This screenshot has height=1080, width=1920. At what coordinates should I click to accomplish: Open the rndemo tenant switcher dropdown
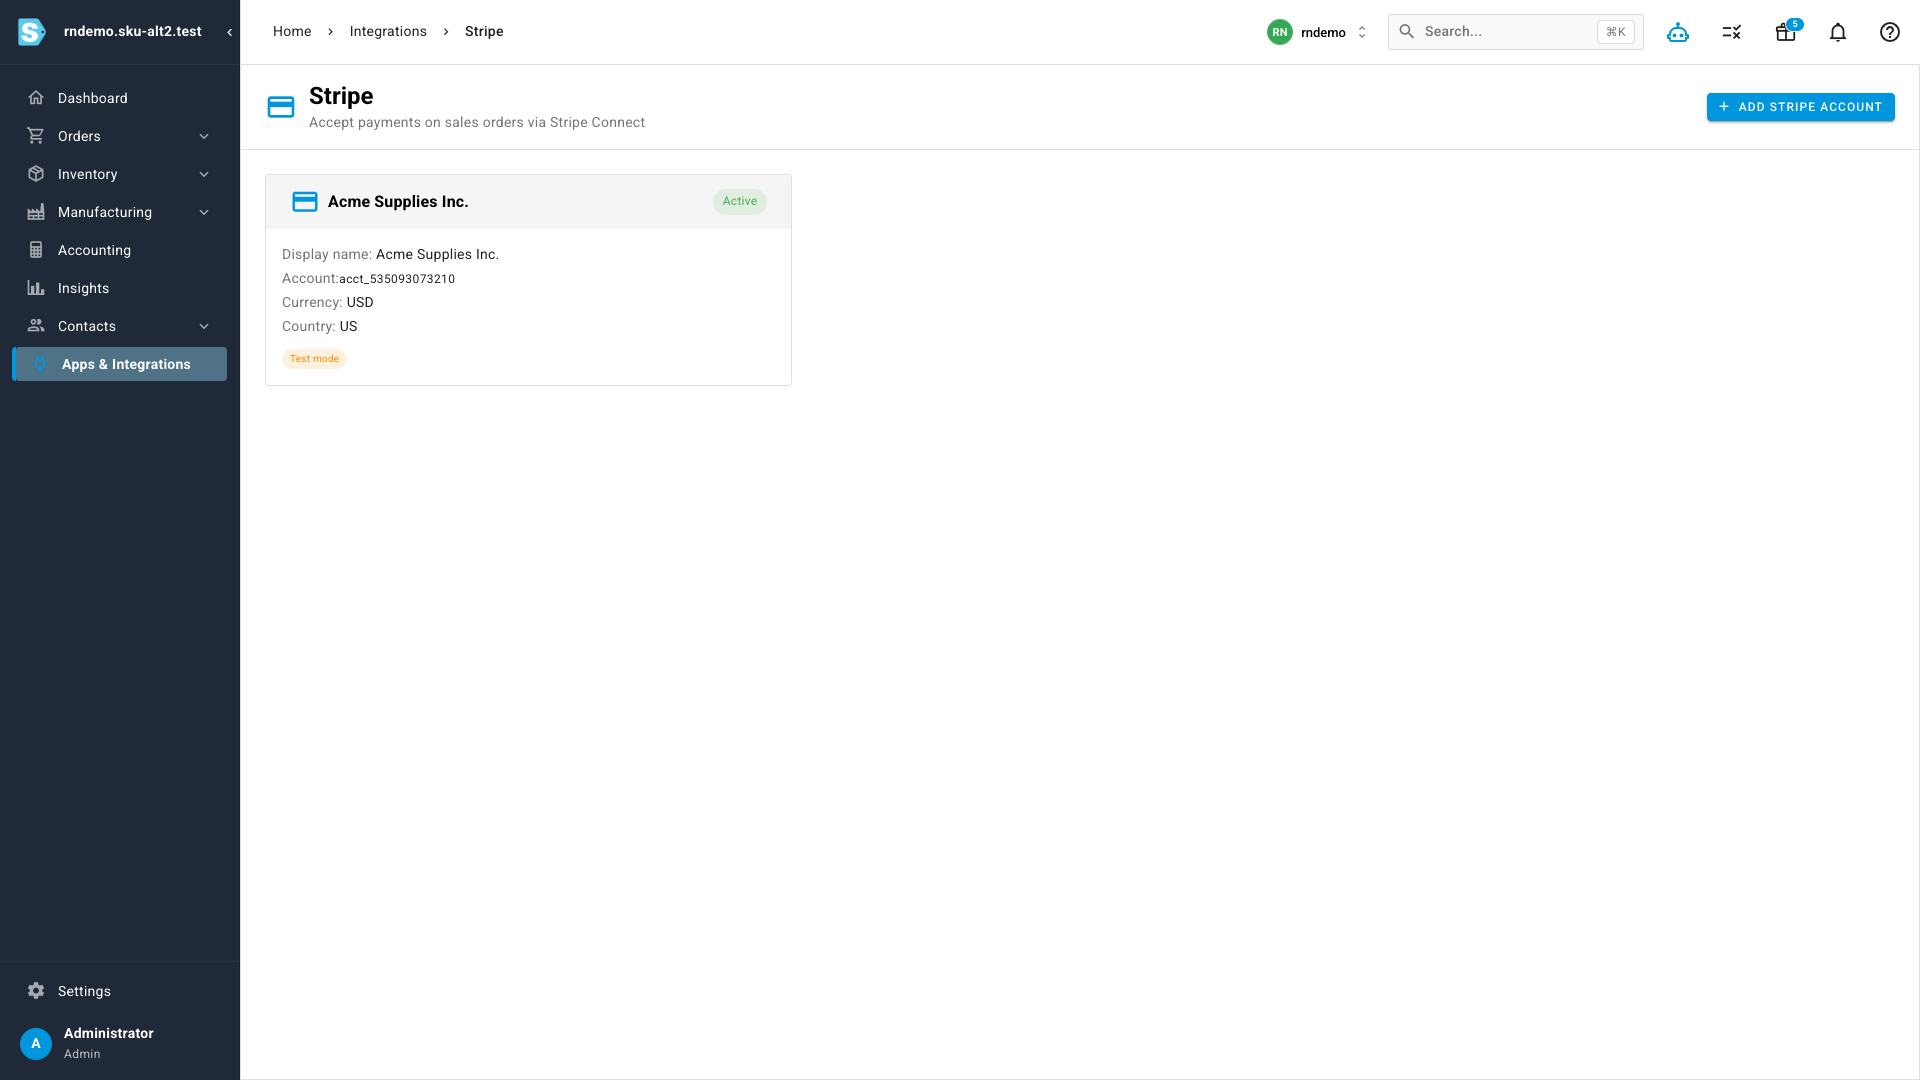pyautogui.click(x=1318, y=32)
